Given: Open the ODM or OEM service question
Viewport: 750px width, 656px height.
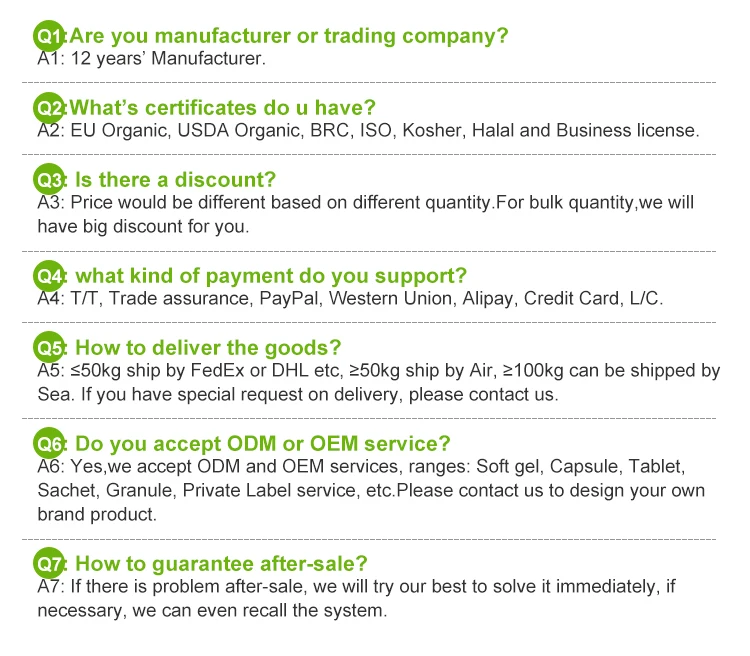Looking at the screenshot, I should 263,444.
